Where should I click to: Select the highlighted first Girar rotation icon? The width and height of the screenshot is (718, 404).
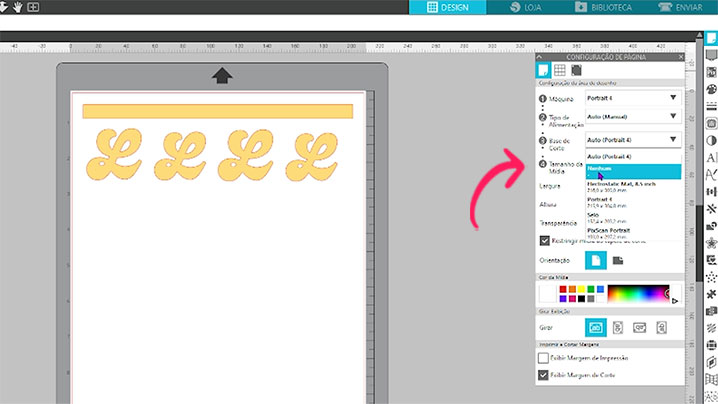[597, 327]
